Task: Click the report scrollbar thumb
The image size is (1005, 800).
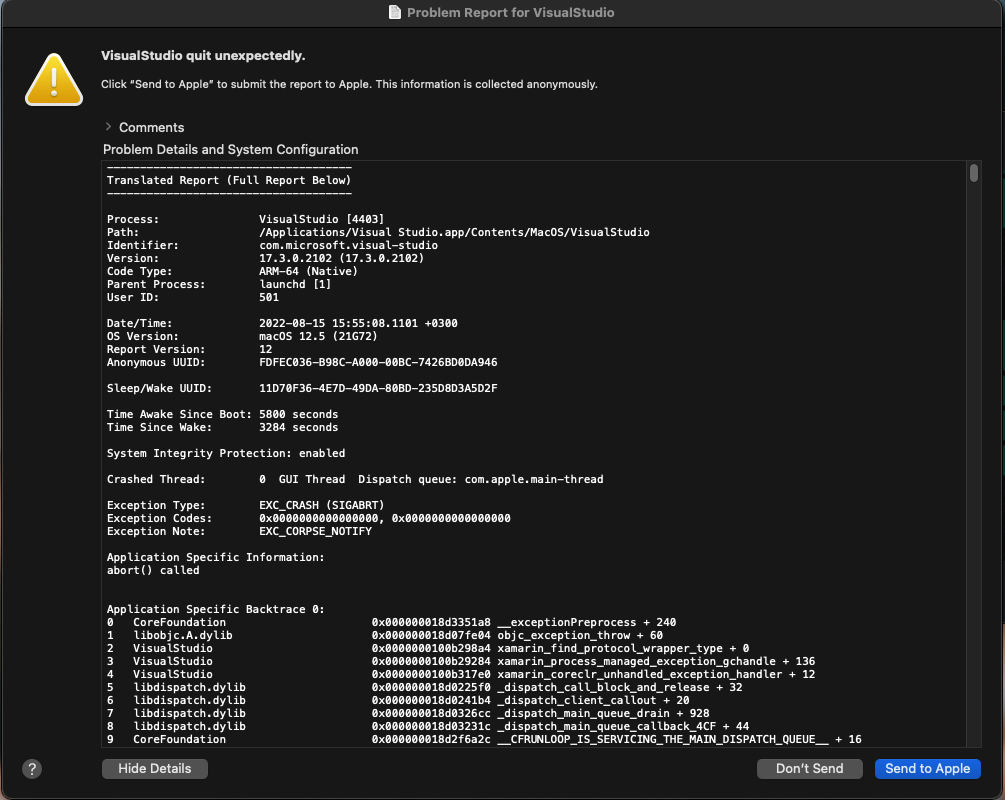Action: tap(974, 173)
